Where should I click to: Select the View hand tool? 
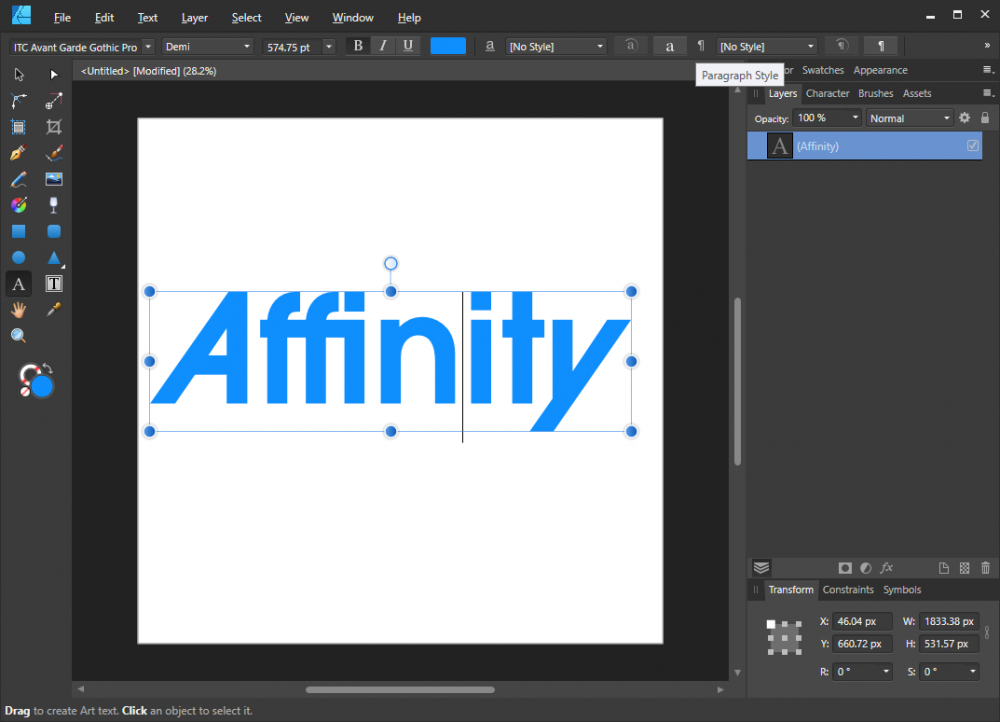coord(18,310)
